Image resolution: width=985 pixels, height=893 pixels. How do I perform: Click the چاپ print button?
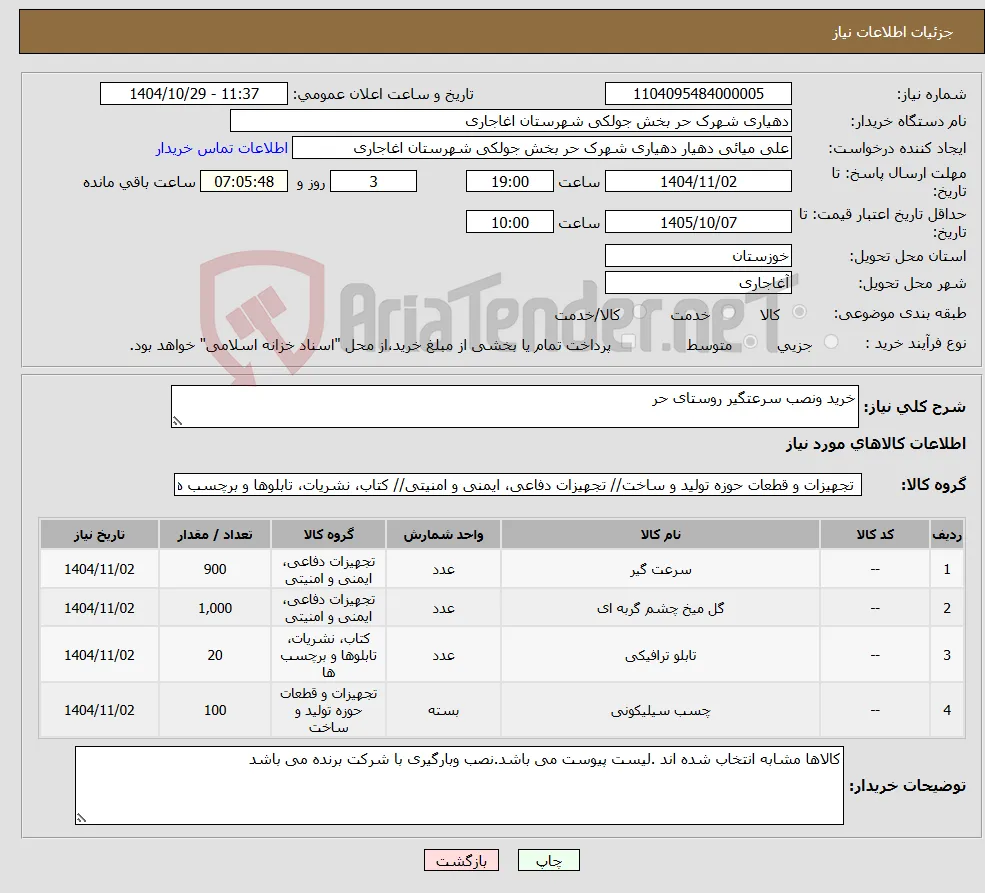click(548, 860)
